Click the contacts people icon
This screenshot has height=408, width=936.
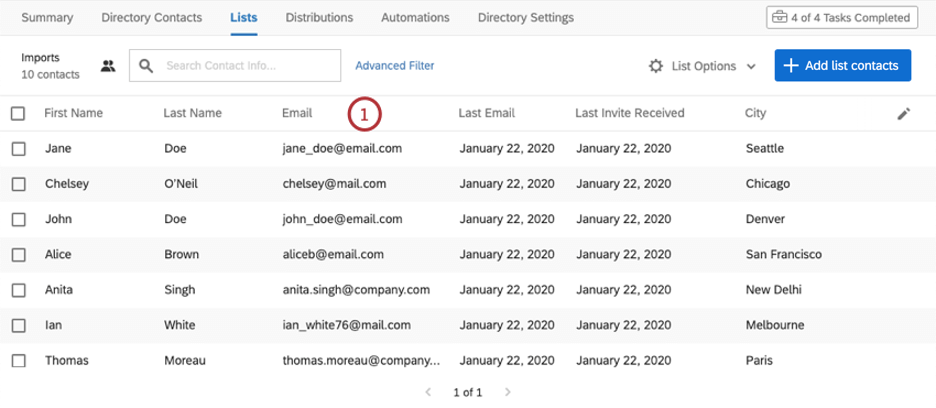point(108,66)
